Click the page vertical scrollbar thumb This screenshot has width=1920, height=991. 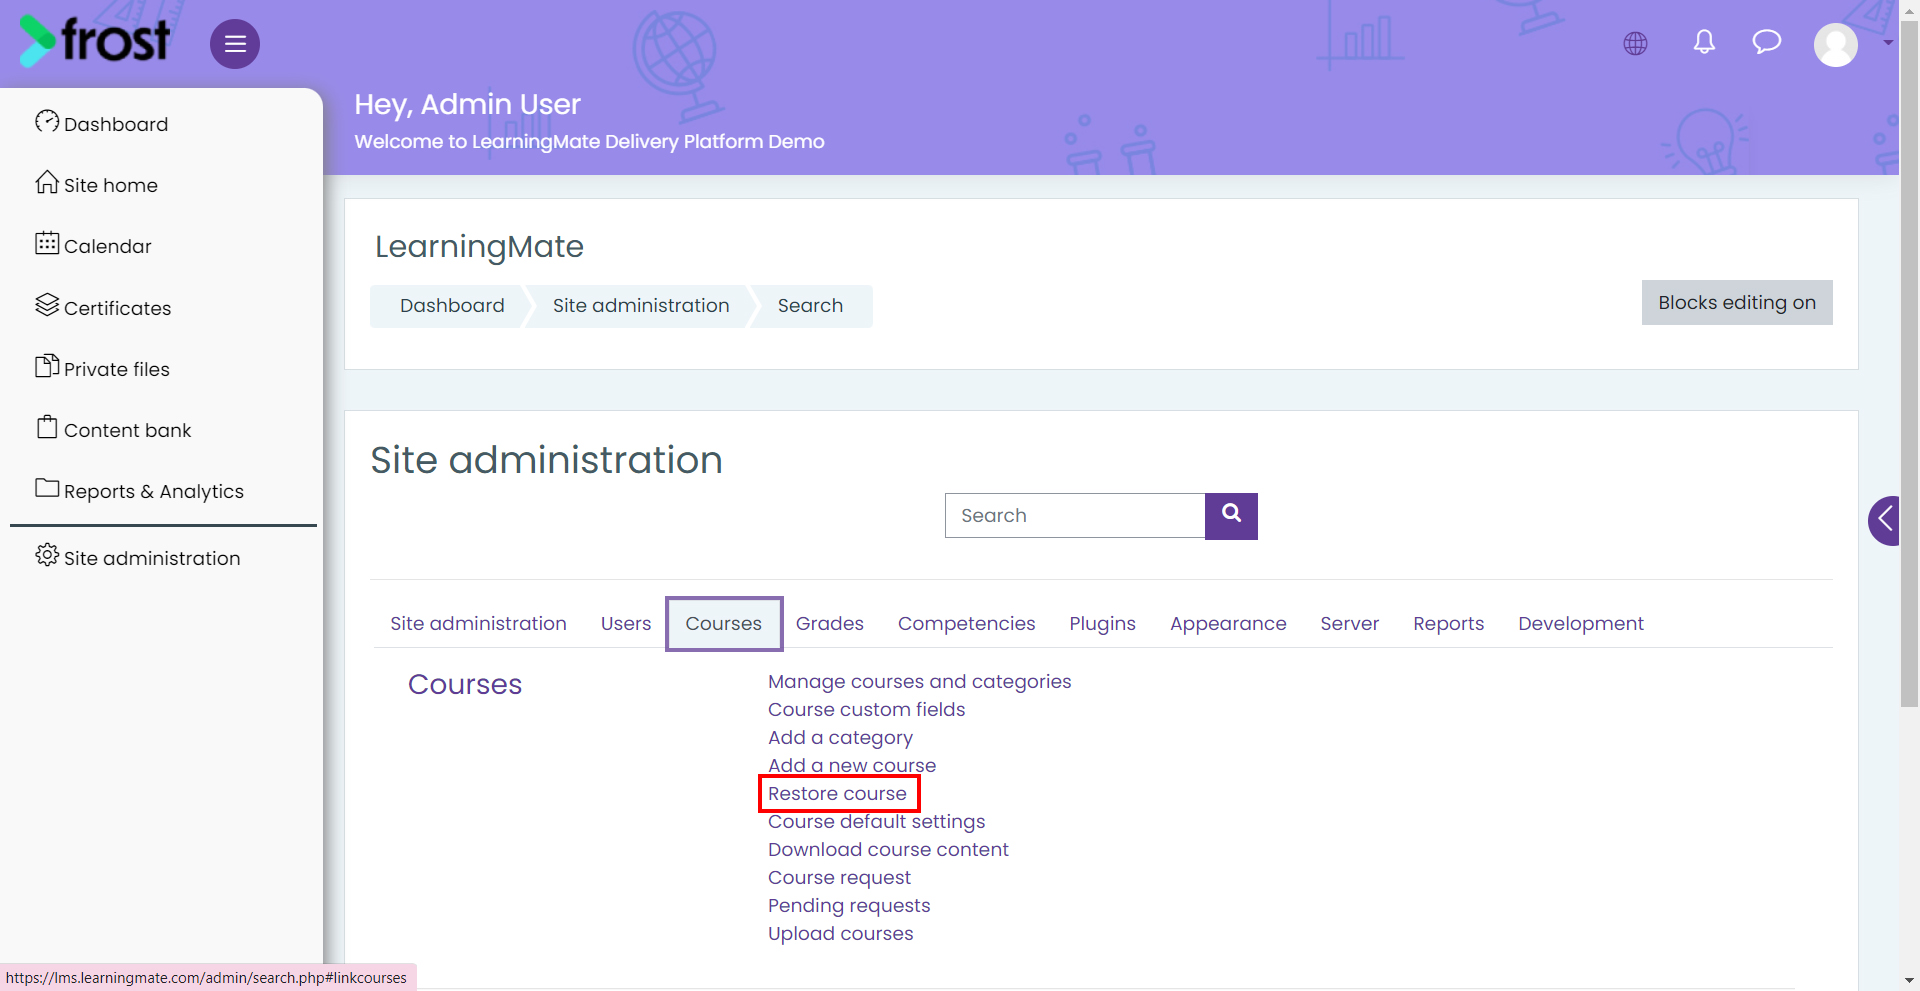[x=1909, y=363]
